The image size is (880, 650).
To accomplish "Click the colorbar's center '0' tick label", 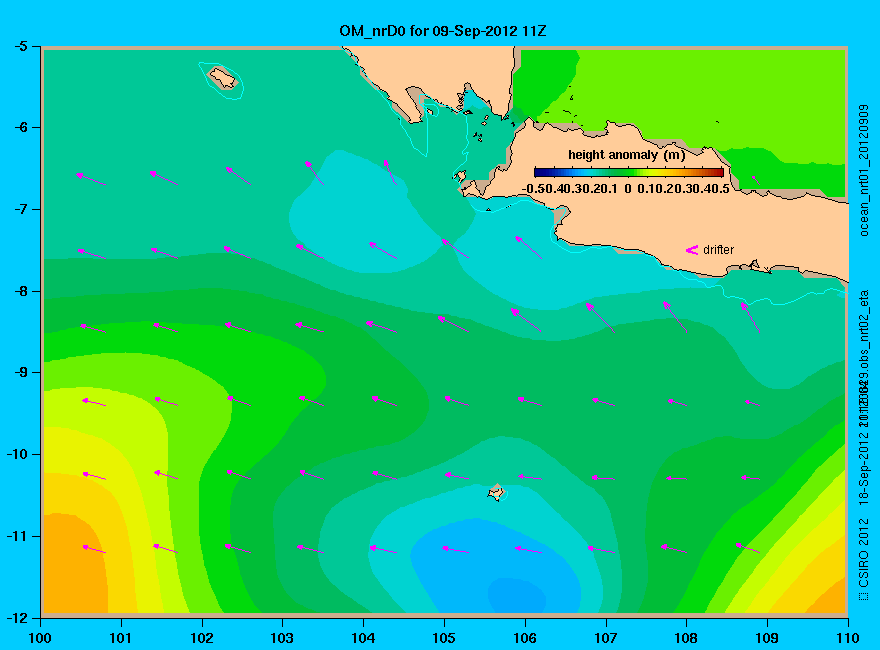I will click(627, 189).
